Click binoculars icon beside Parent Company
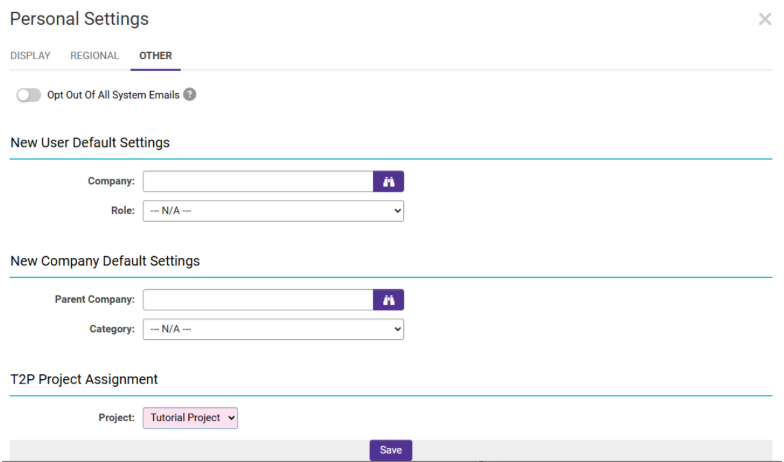Screen dimensions: 784x462 click(x=388, y=300)
